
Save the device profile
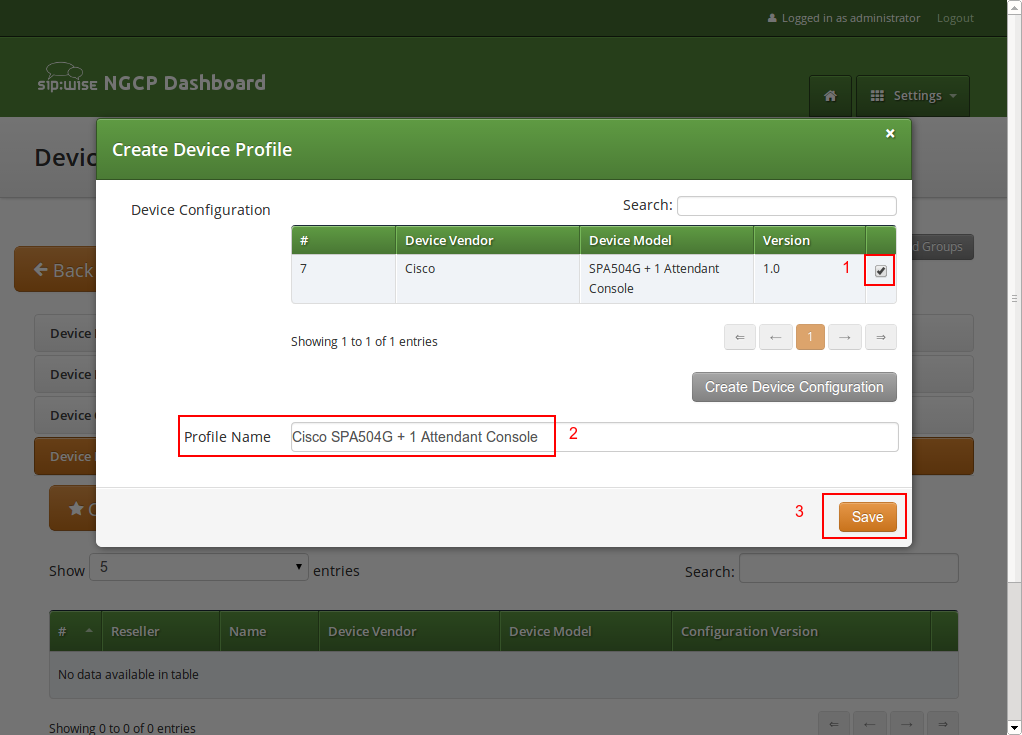point(867,517)
